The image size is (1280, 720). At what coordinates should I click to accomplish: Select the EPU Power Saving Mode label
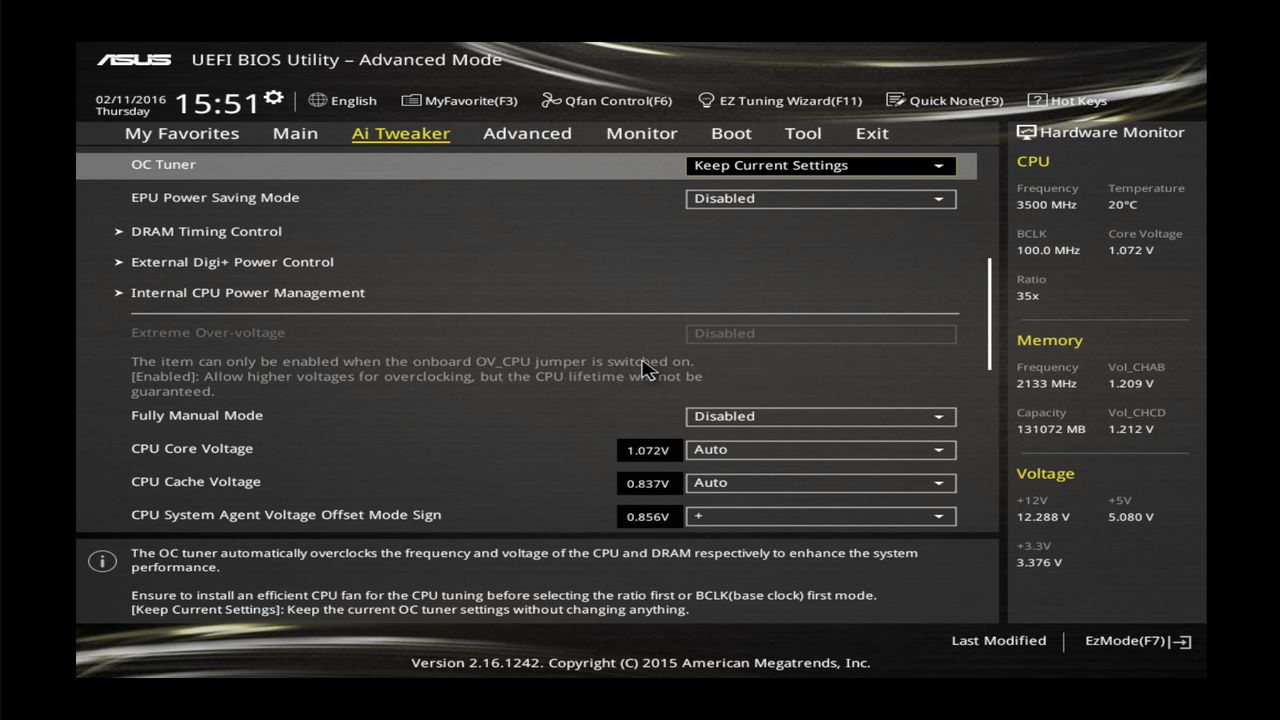click(x=215, y=197)
